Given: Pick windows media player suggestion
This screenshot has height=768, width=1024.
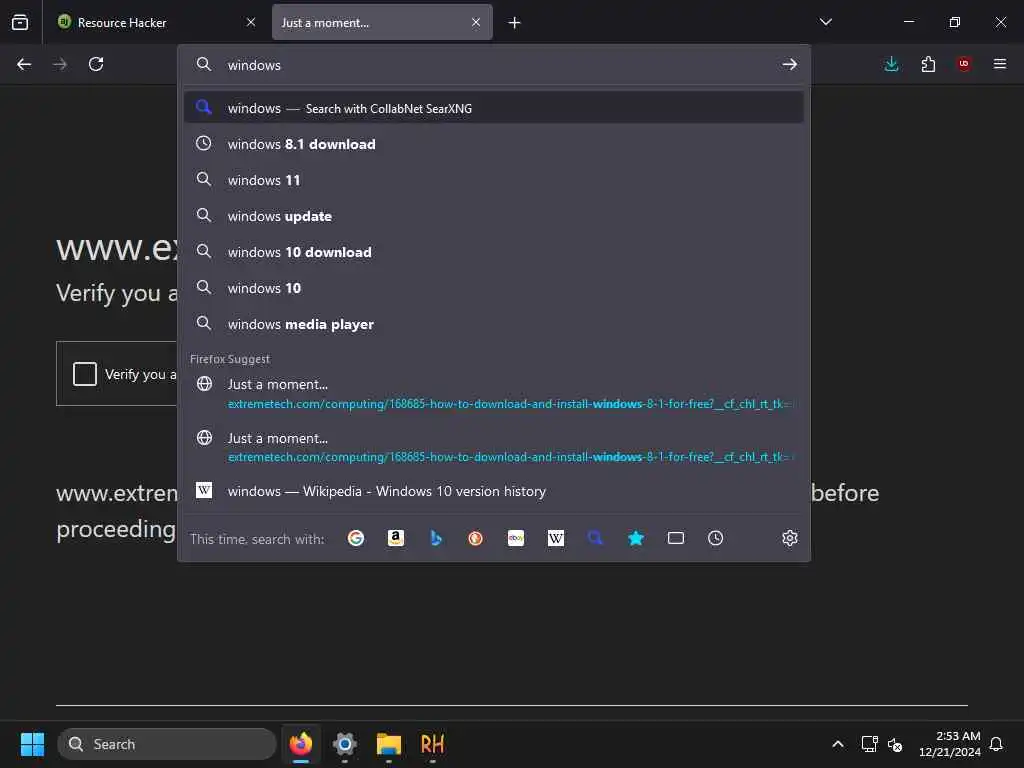Looking at the screenshot, I should (494, 324).
